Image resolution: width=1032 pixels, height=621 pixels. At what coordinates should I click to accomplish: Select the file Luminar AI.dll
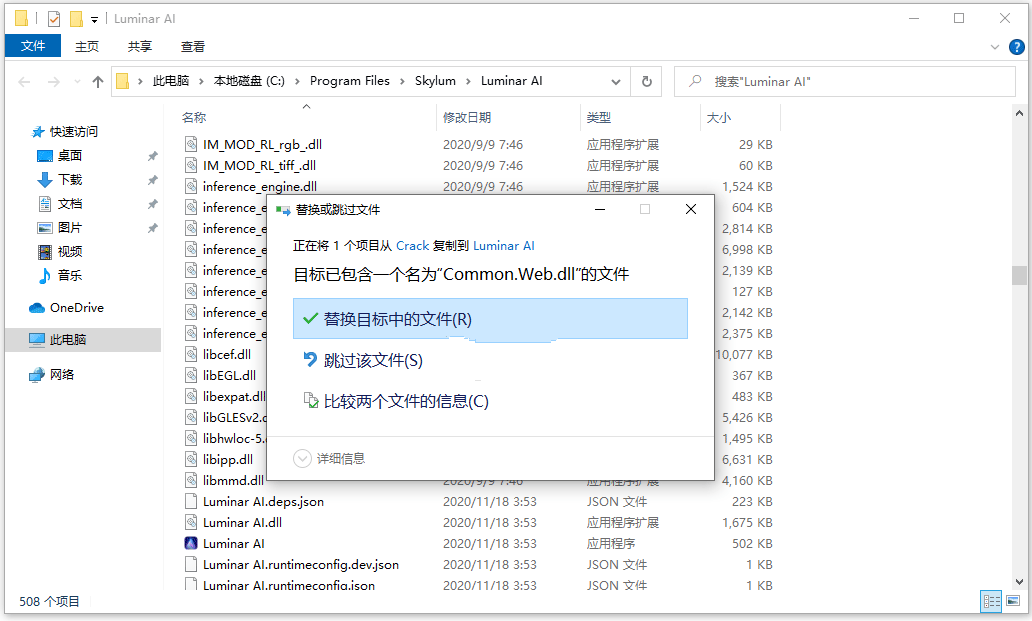tap(242, 523)
